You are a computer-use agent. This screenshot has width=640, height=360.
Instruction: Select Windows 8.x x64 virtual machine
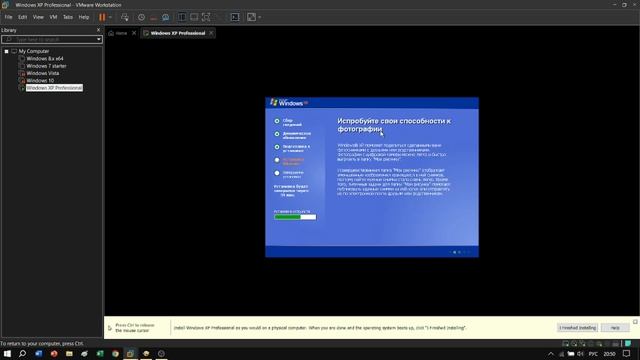coord(44,59)
